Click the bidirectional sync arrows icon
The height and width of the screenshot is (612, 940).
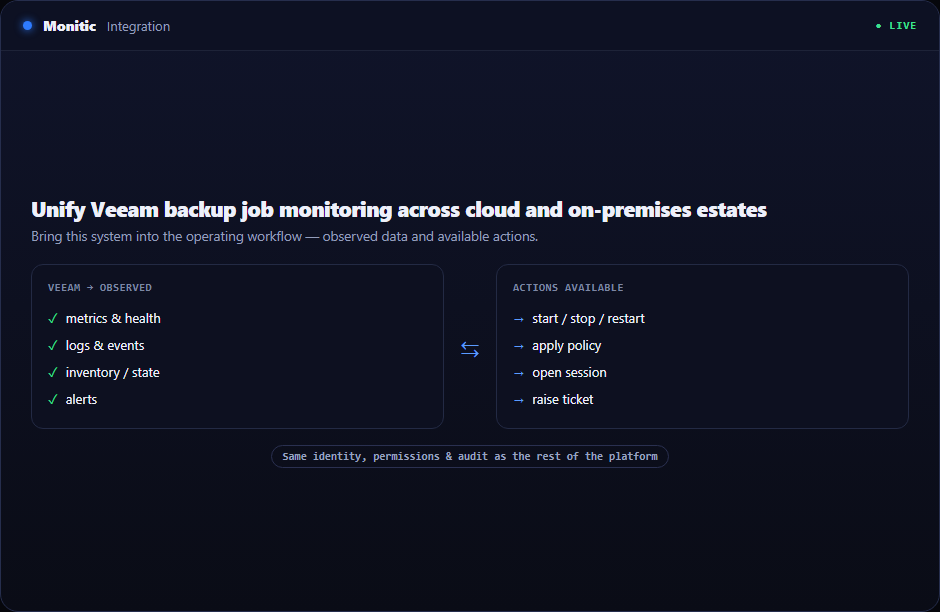470,349
